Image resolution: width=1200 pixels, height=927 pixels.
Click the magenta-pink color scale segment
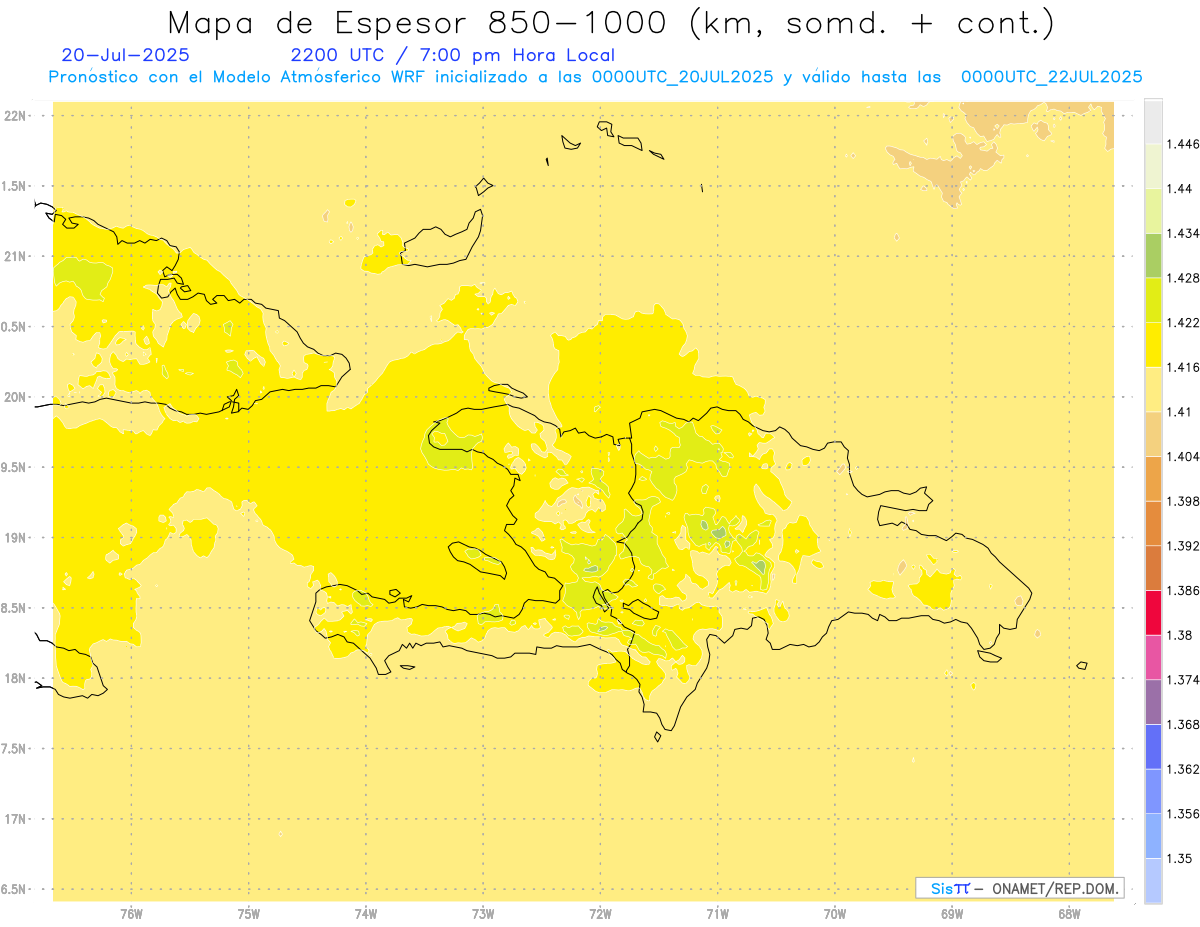pos(1153,656)
